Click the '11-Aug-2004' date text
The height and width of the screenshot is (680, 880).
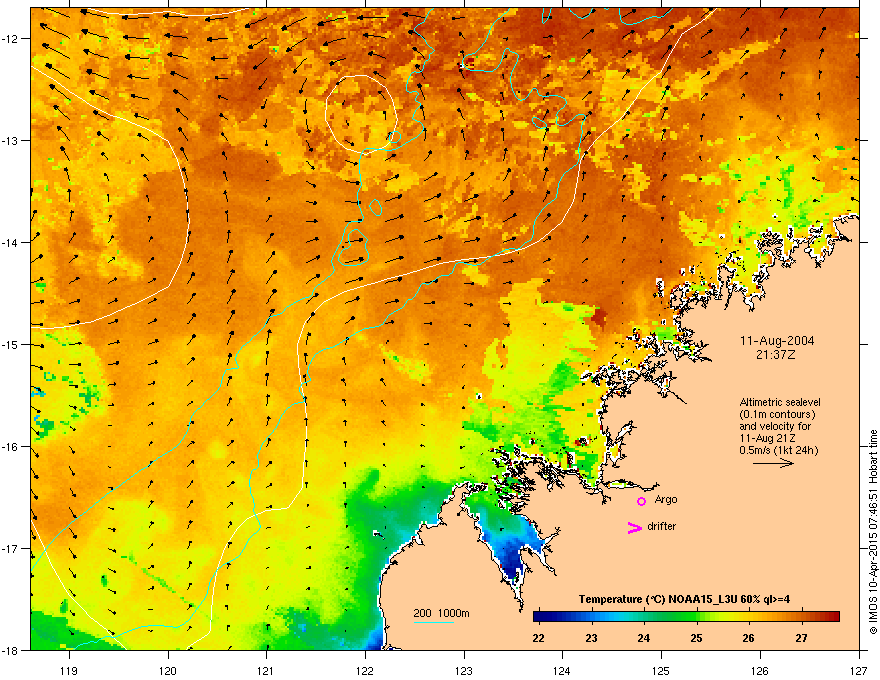(777, 341)
